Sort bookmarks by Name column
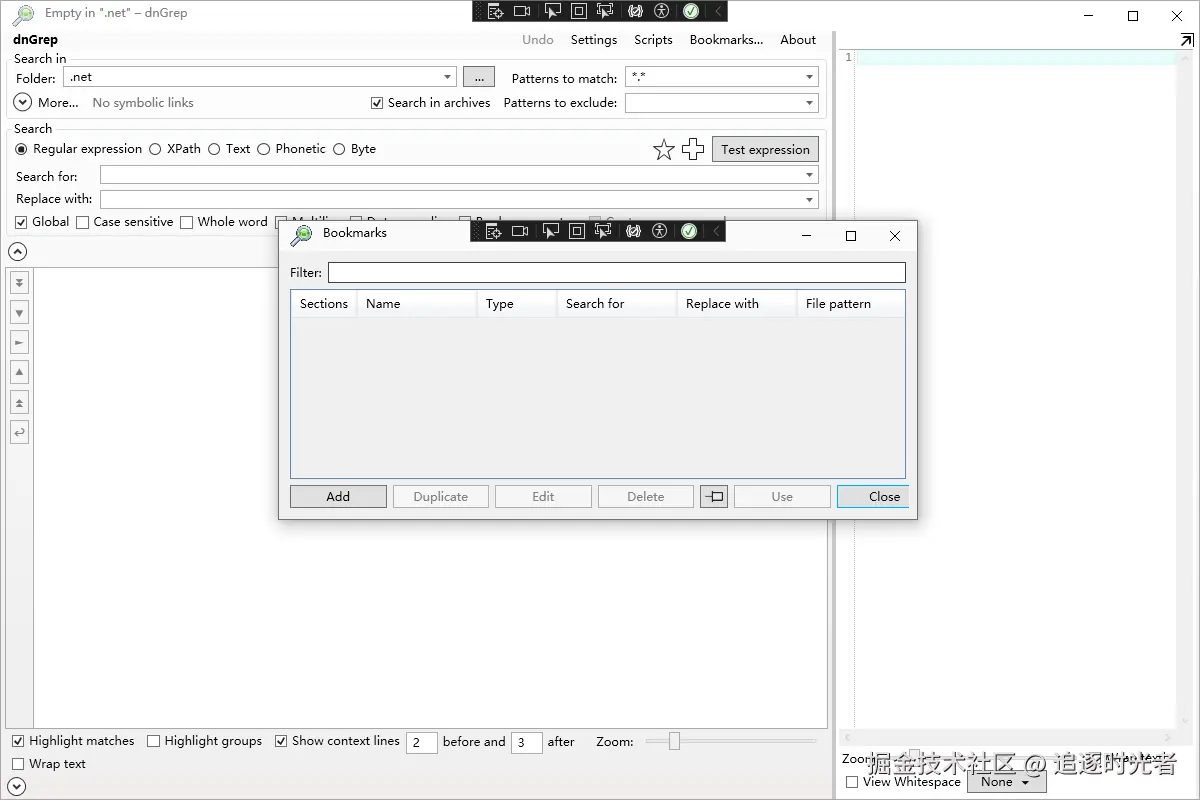Viewport: 1200px width, 800px height. (416, 304)
